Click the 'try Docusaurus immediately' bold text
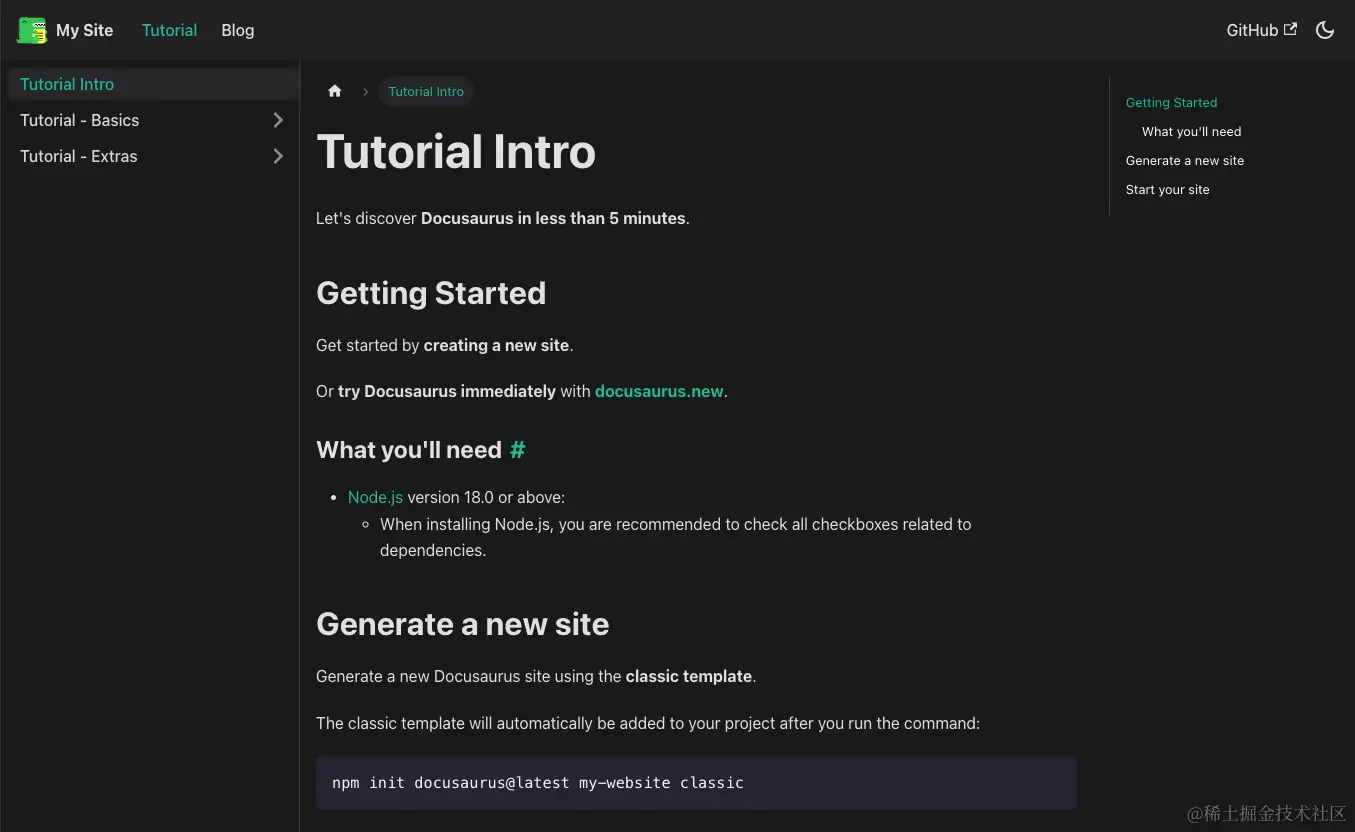Viewport: 1355px width, 832px height. (x=447, y=391)
